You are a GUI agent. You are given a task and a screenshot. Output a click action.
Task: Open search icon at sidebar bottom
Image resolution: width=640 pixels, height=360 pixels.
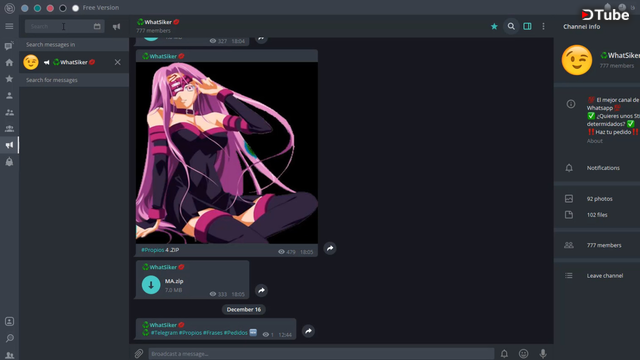[9, 338]
